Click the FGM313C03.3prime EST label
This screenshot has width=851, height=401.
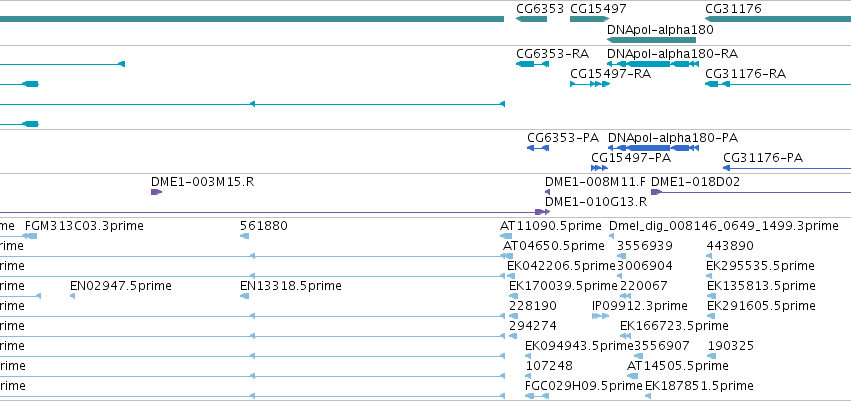tap(84, 226)
